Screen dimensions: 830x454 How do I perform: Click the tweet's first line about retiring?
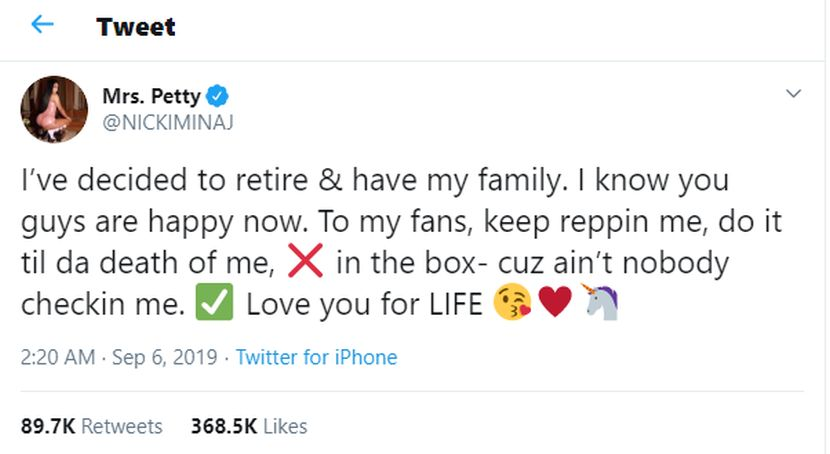374,181
